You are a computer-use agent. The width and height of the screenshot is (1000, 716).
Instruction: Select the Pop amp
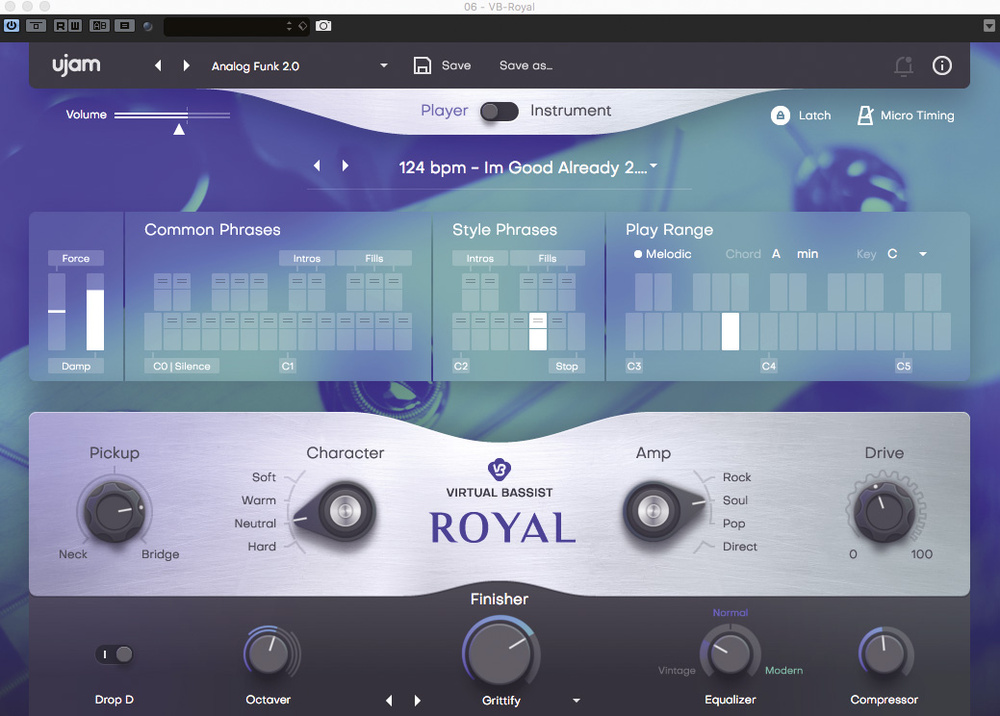coord(733,523)
